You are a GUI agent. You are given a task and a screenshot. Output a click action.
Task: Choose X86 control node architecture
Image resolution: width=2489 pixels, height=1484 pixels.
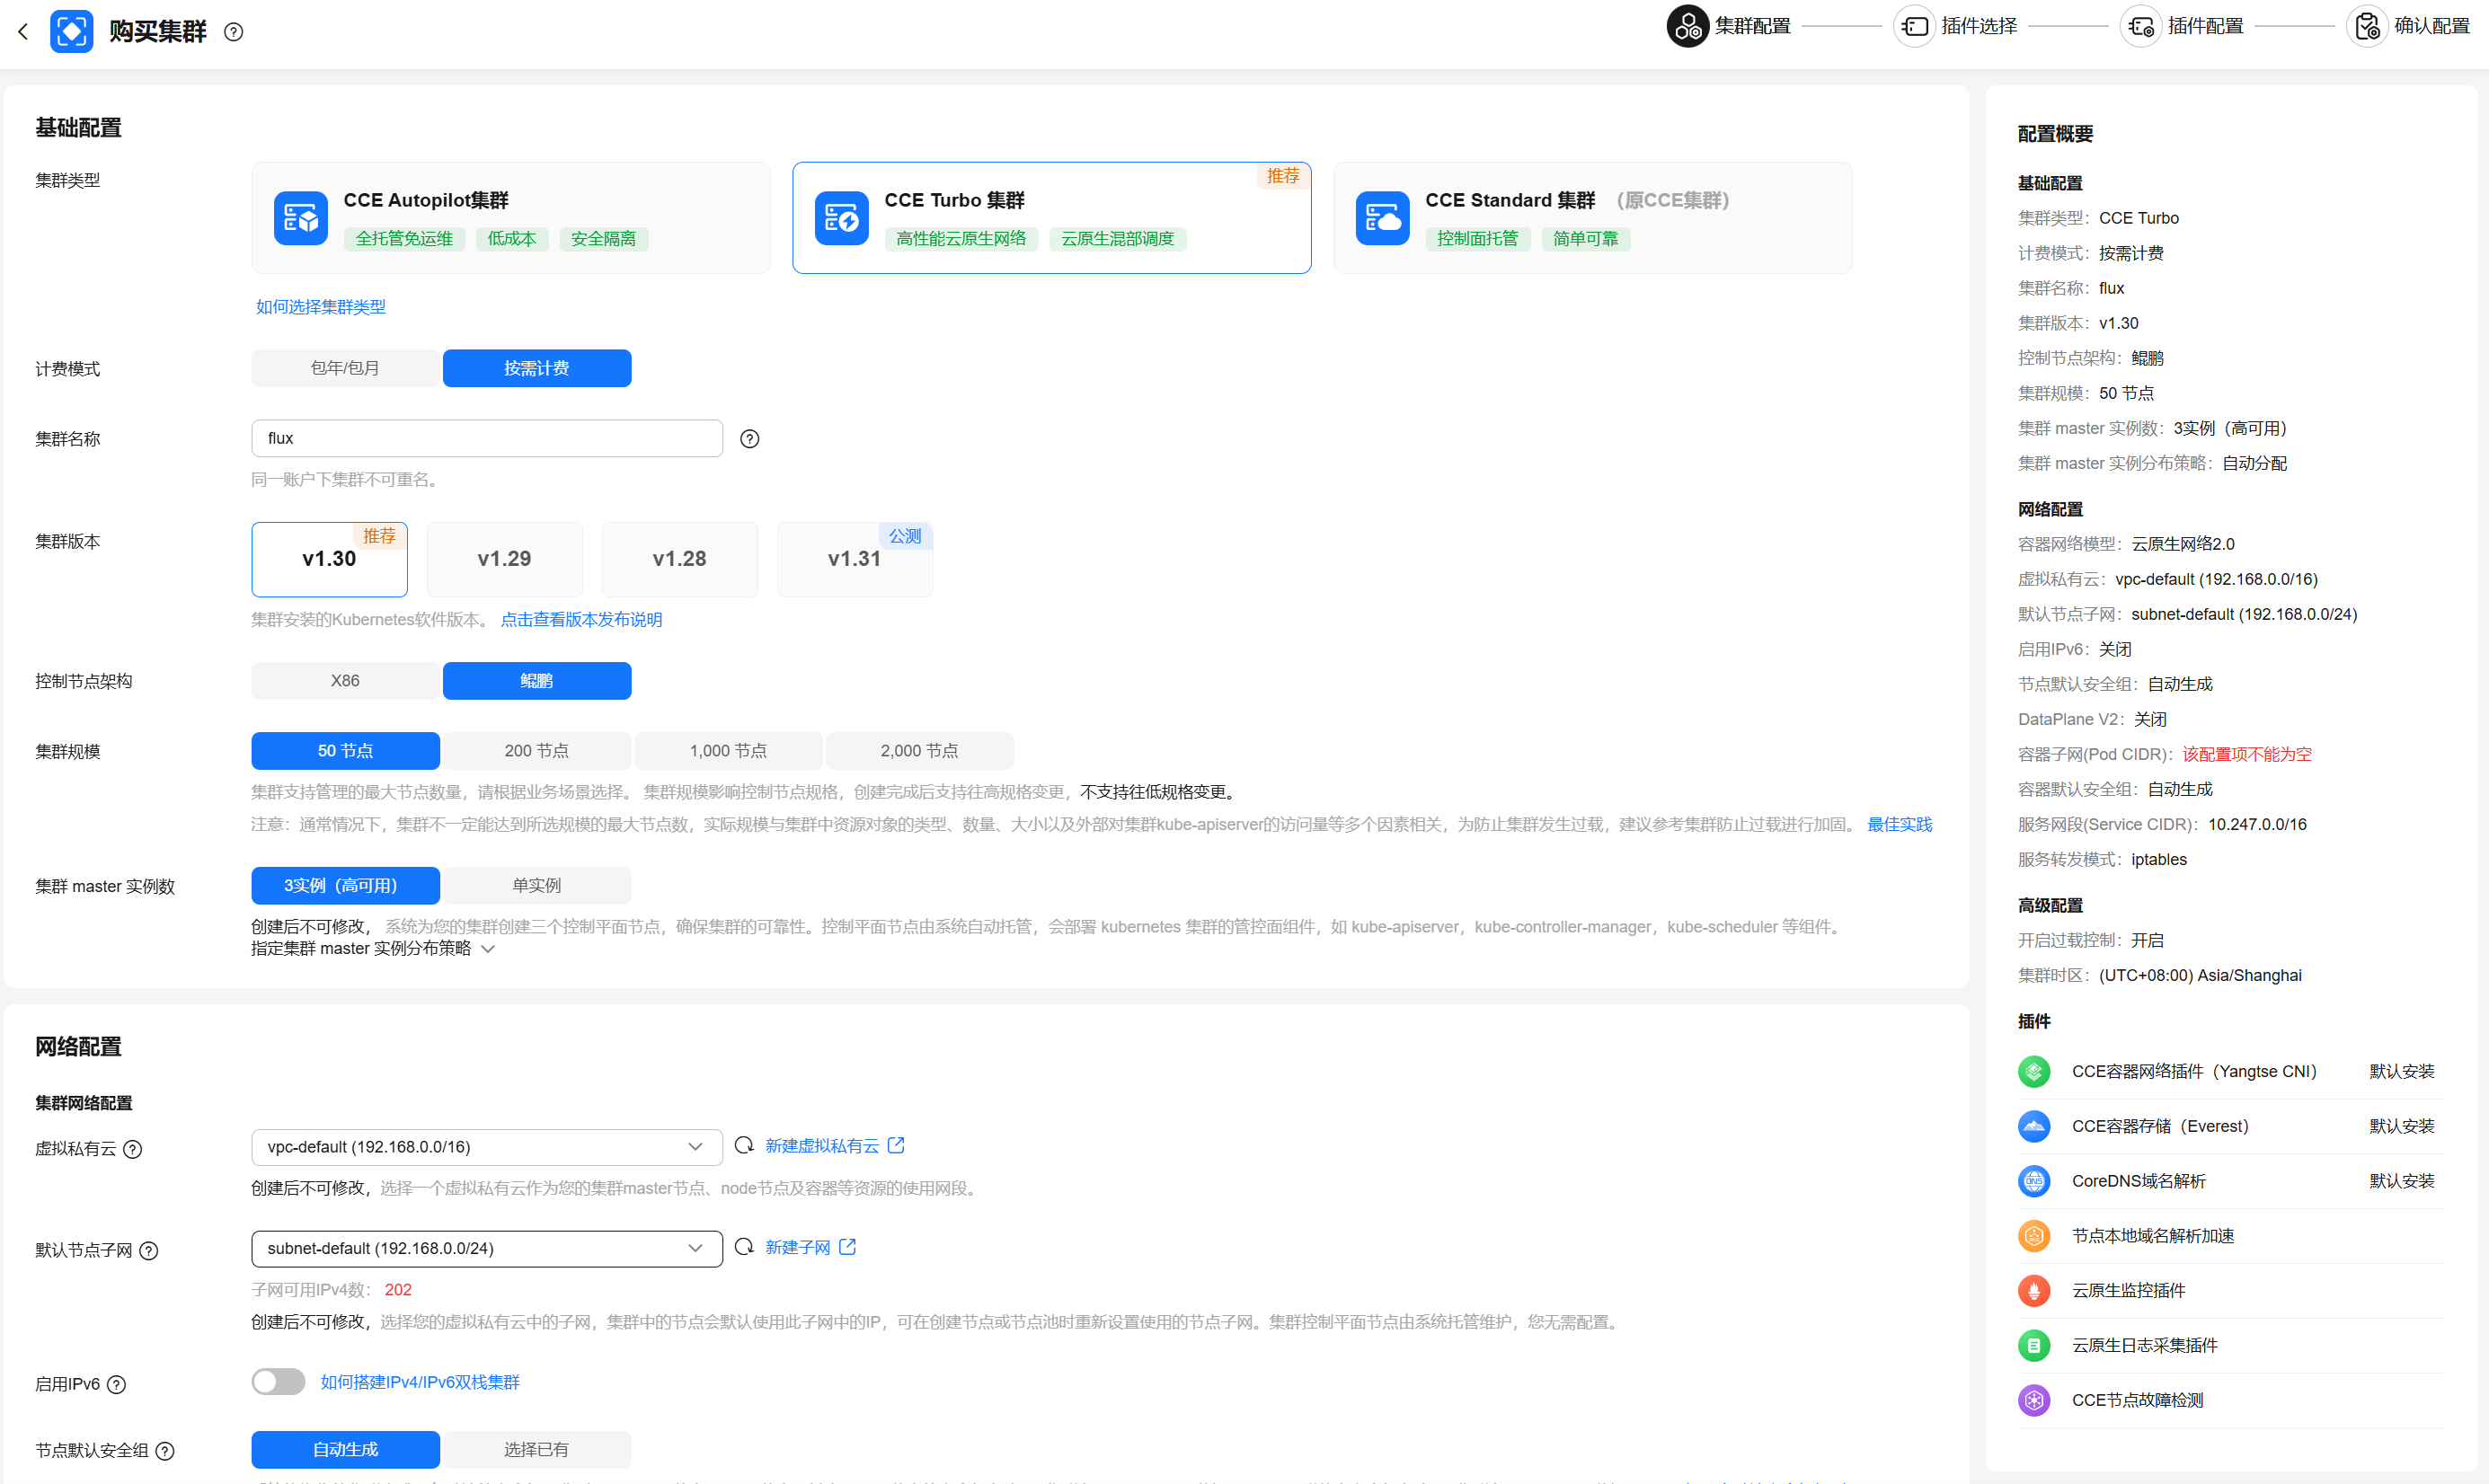click(345, 681)
